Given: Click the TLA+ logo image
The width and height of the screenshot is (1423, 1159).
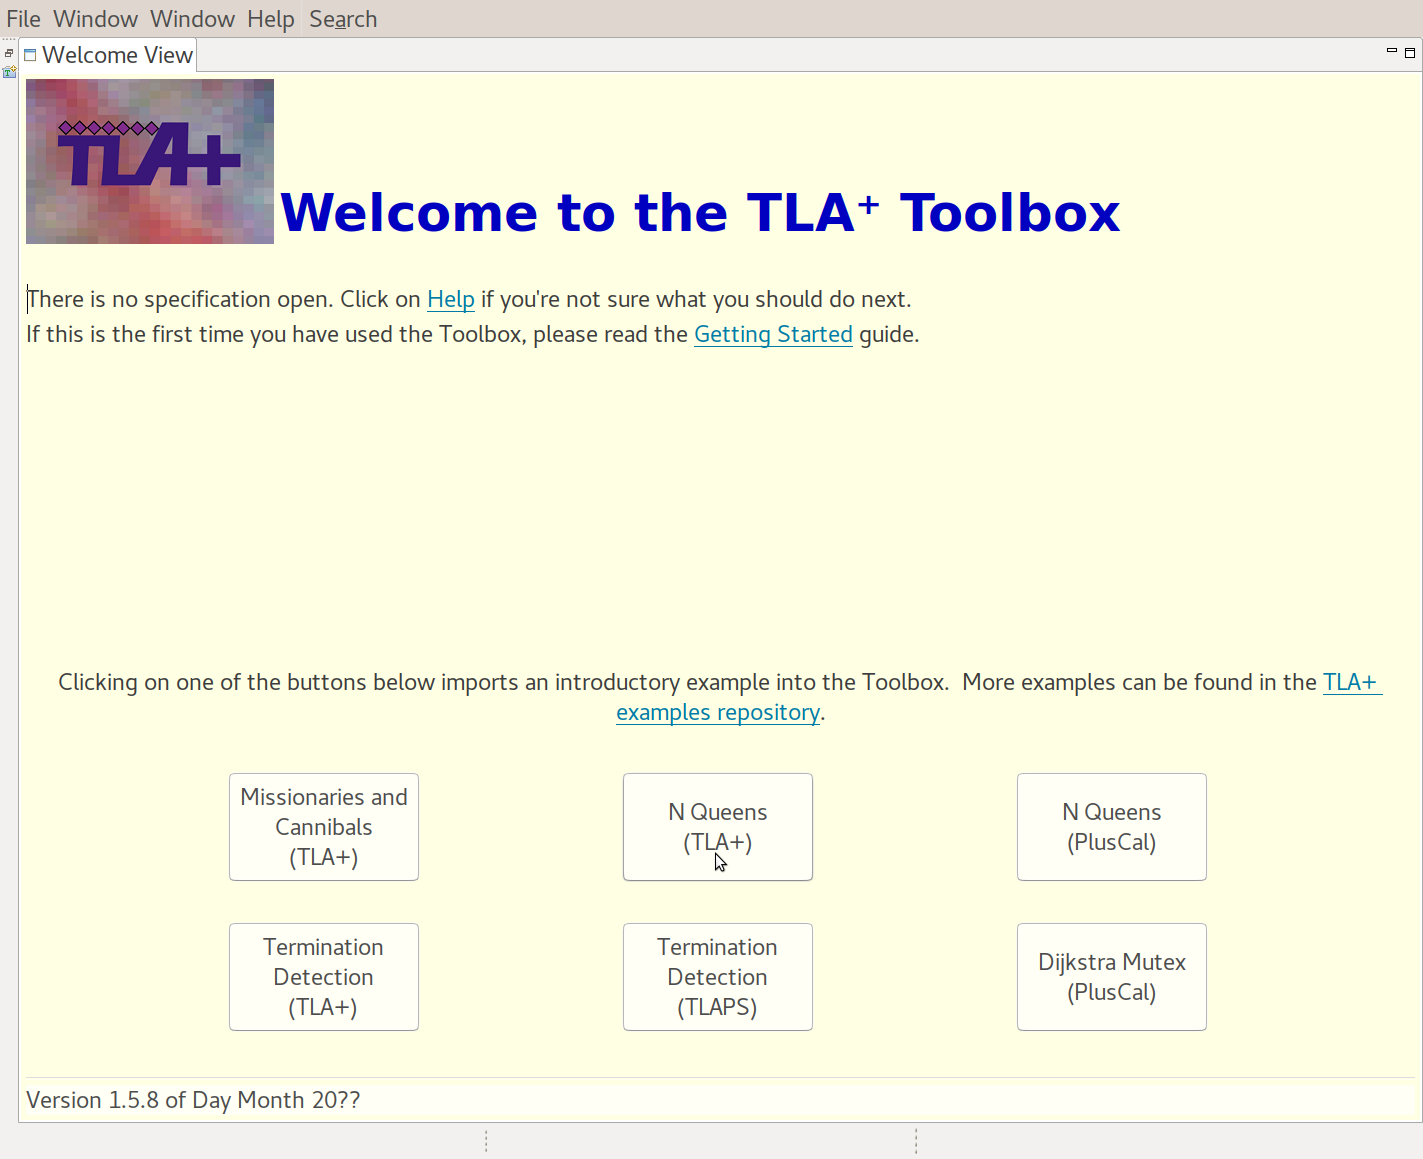Looking at the screenshot, I should pyautogui.click(x=149, y=161).
